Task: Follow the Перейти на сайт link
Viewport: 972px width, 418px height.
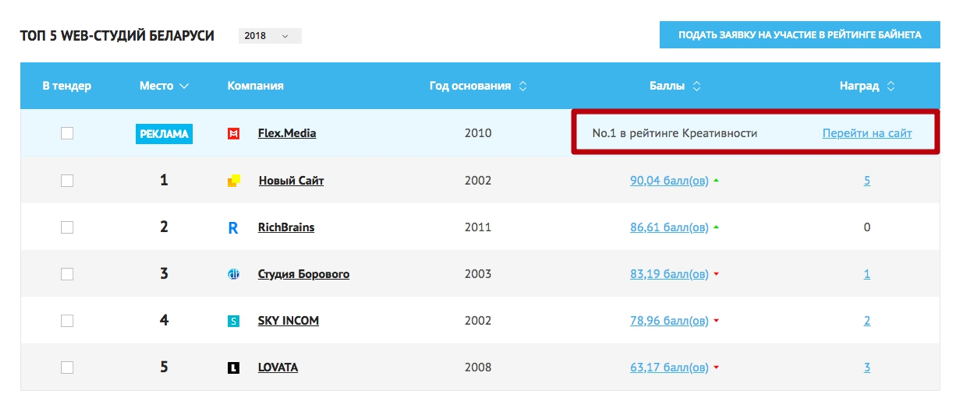Action: [x=867, y=133]
